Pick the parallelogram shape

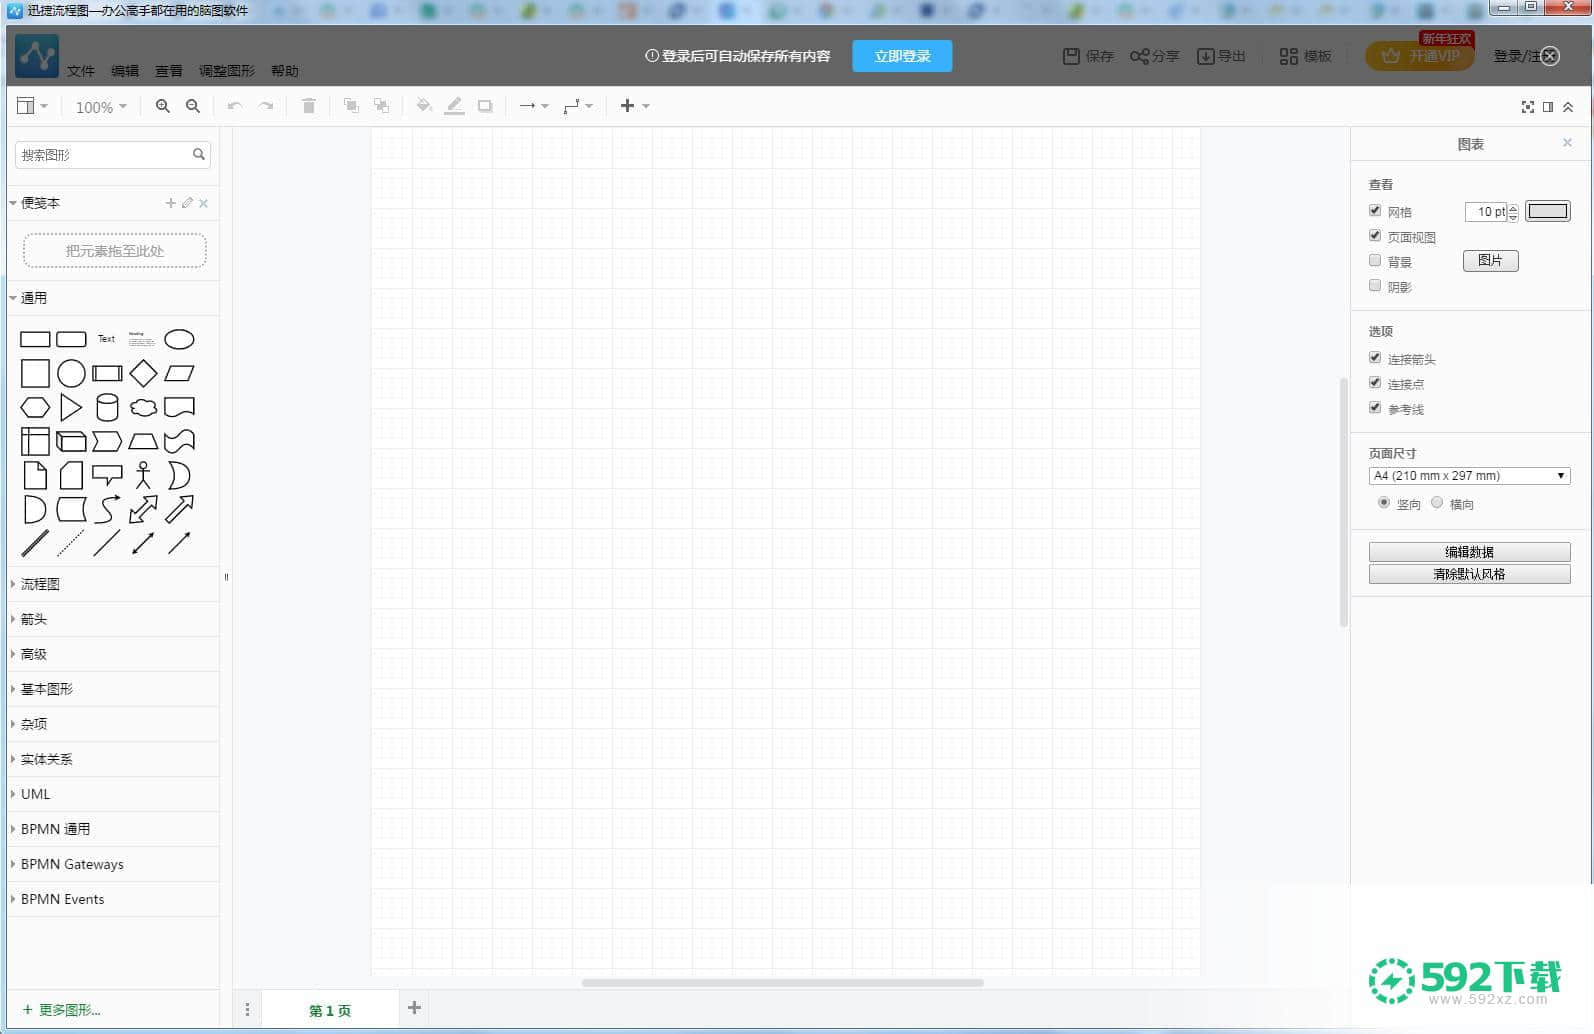[x=179, y=373]
